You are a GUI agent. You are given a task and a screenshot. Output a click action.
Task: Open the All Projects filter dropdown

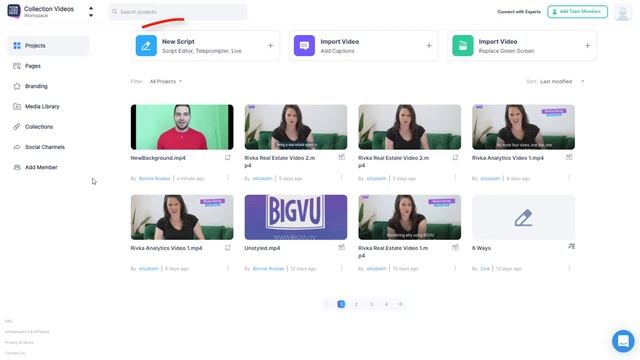[x=166, y=82]
